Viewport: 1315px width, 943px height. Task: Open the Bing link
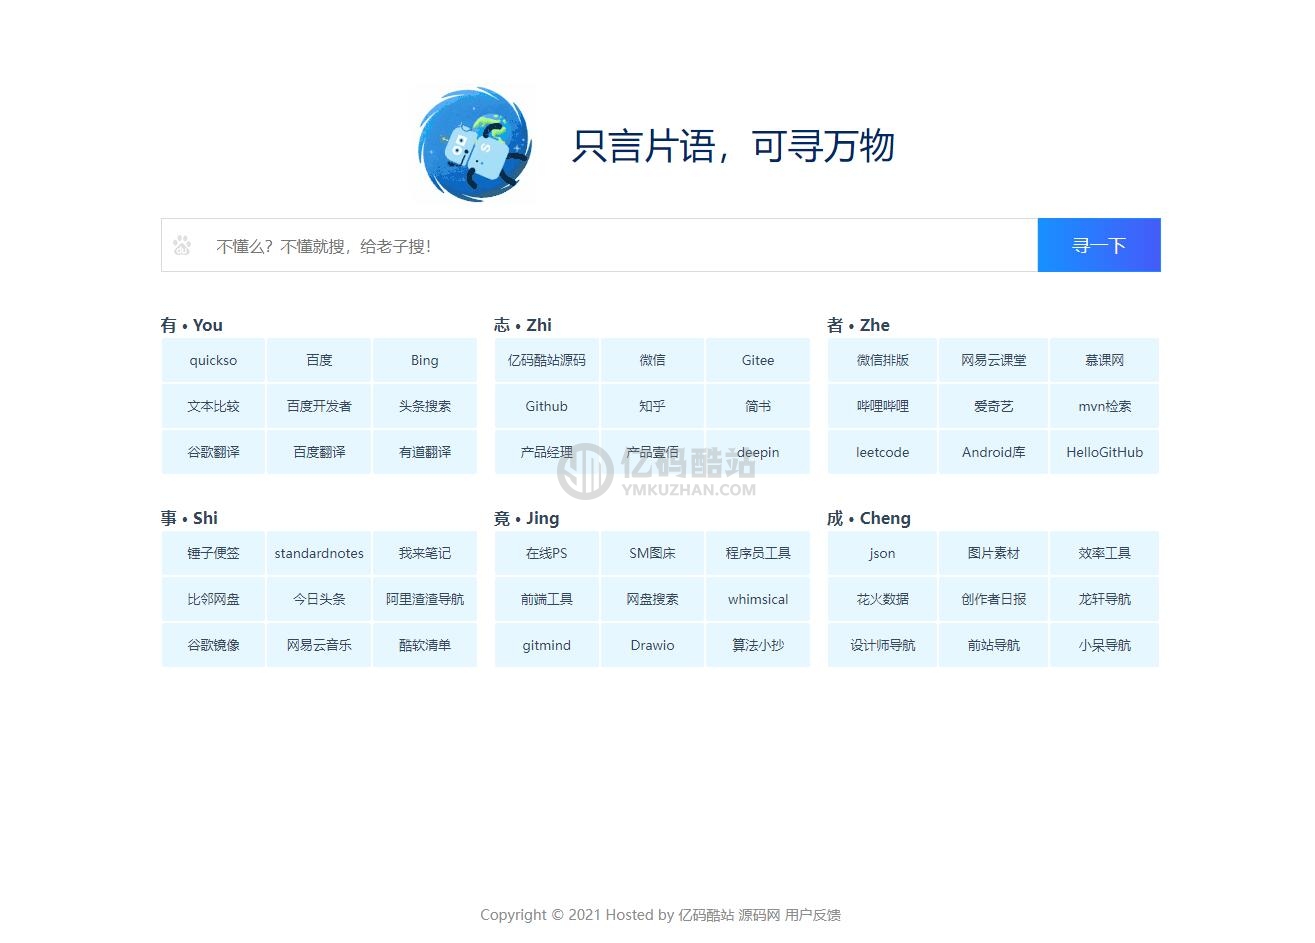tap(425, 360)
